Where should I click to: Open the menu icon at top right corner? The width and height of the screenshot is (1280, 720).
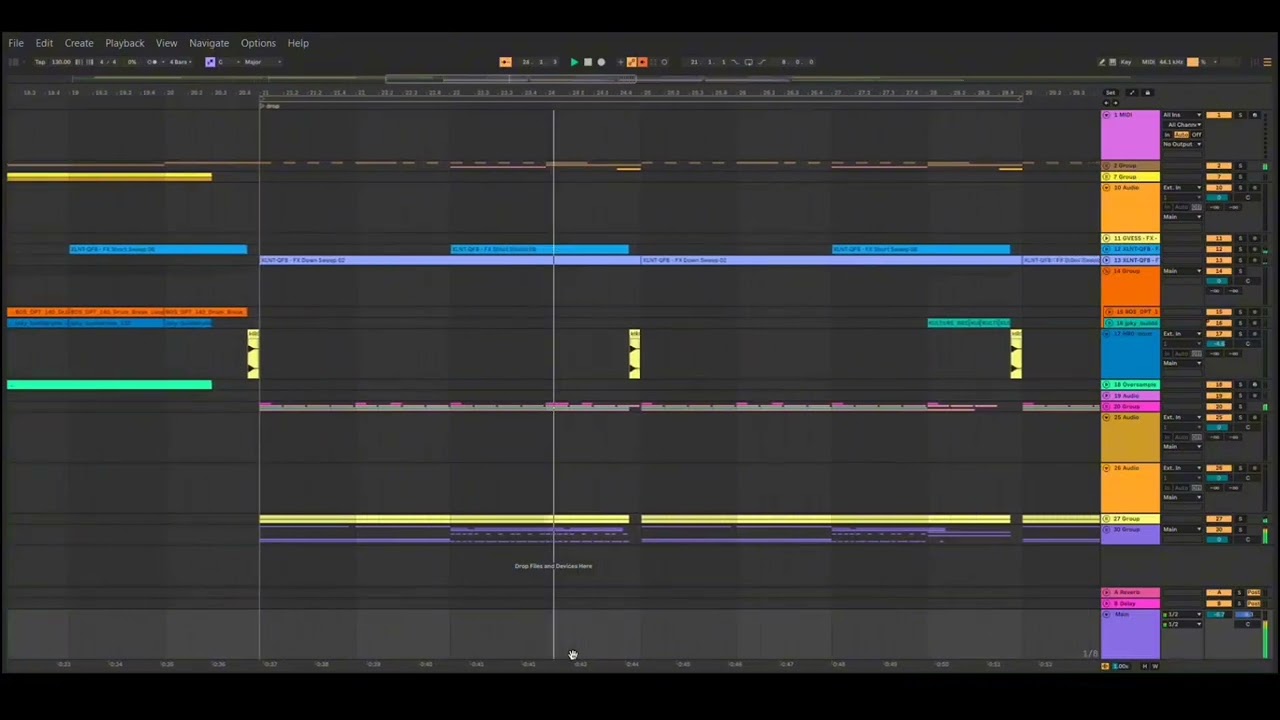[x=1267, y=62]
